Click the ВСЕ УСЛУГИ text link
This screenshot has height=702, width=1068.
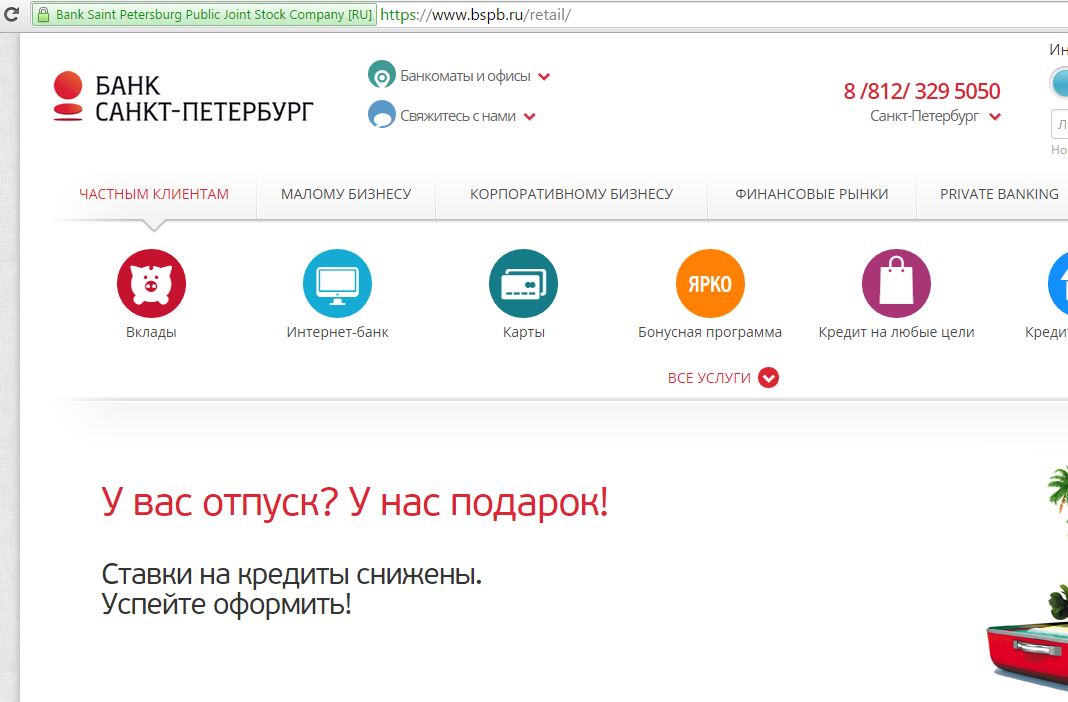[x=709, y=378]
